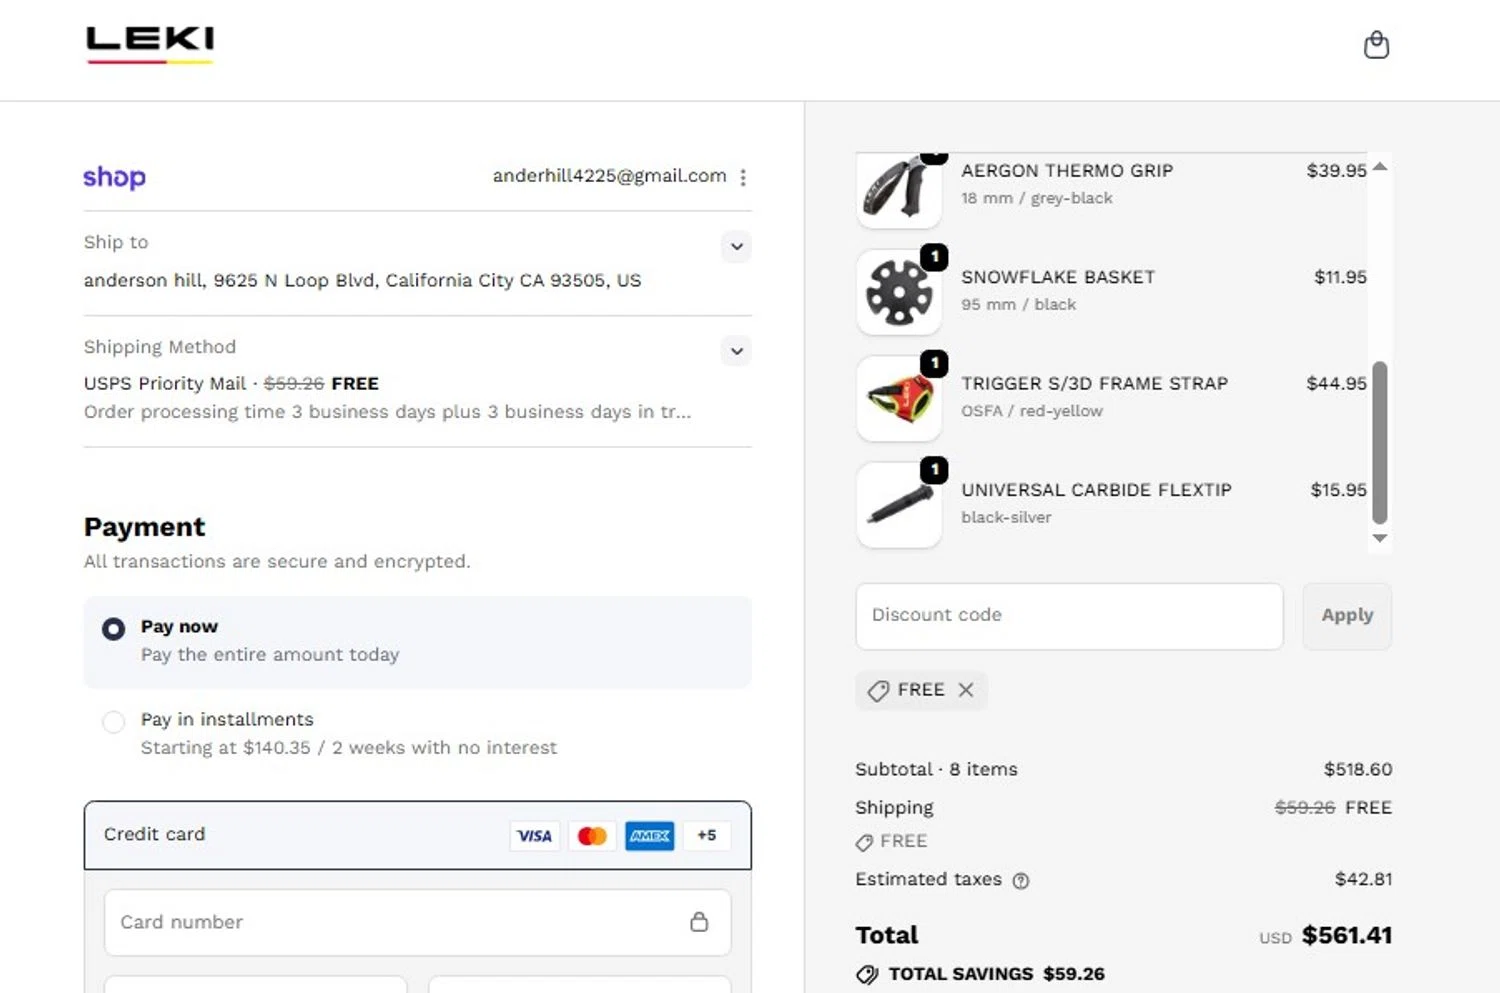Viewport: 1500px width, 993px height.
Task: Click quantity badge on Snowflake Basket
Action: coord(934,257)
